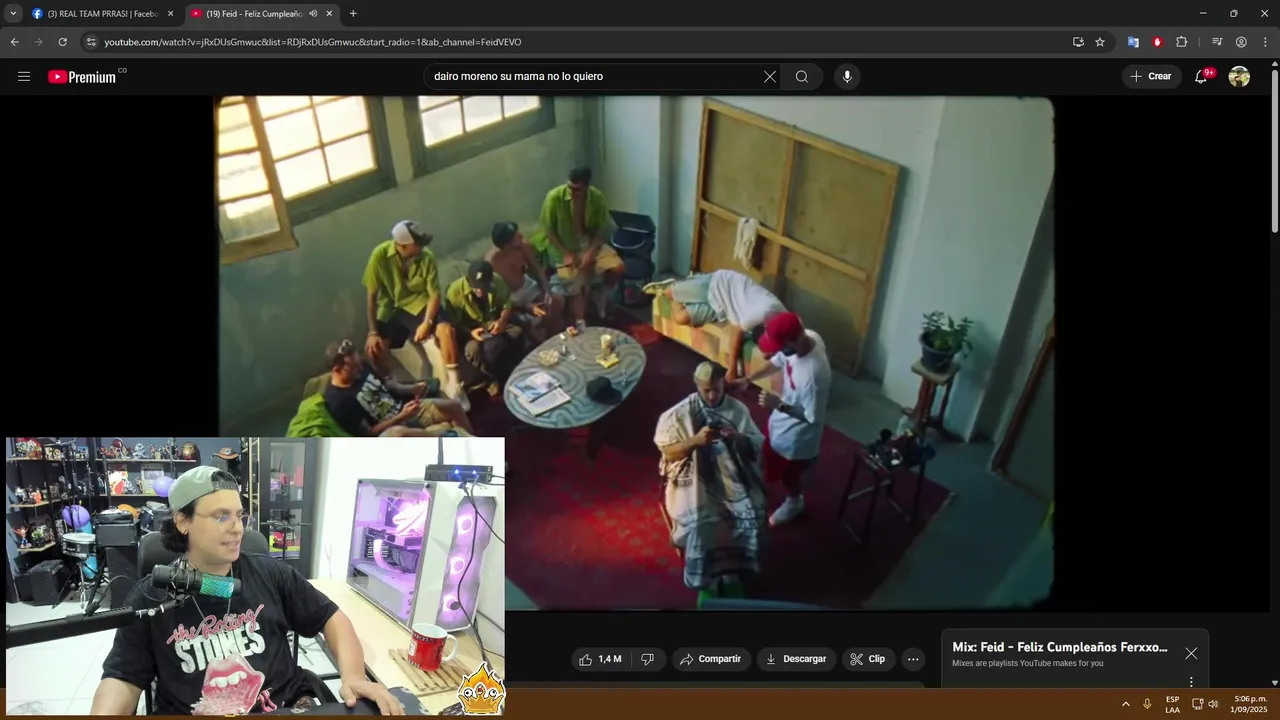Click the Compartir button
The width and height of the screenshot is (1280, 720).
tap(710, 659)
